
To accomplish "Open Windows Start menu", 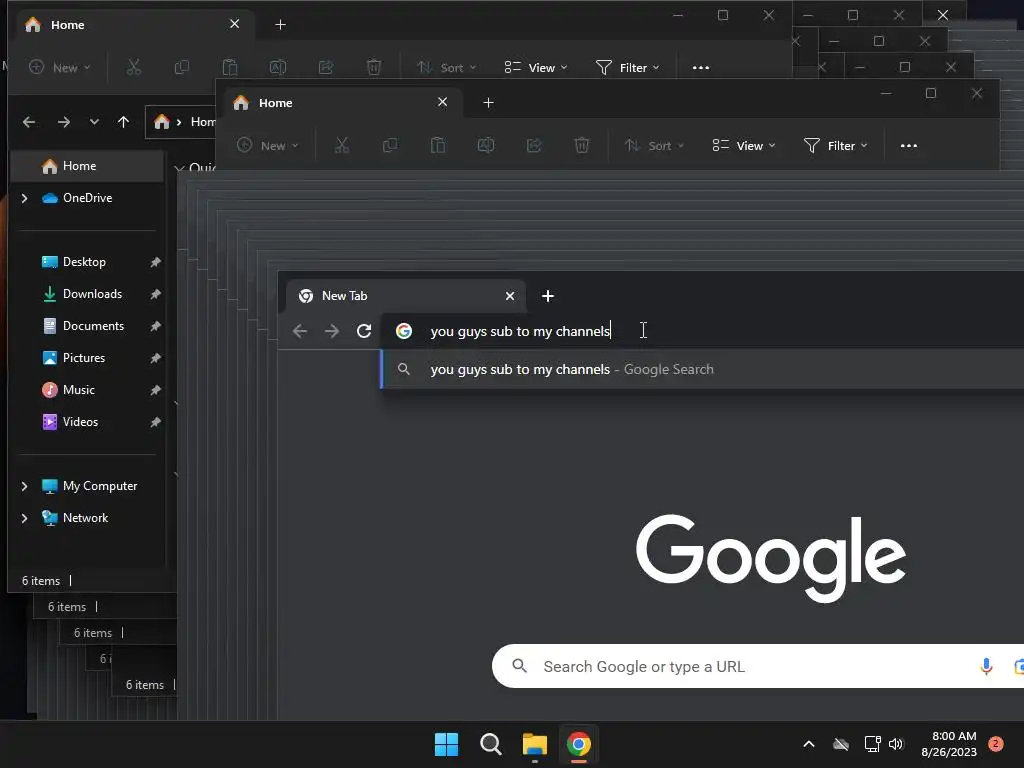I will pos(447,744).
